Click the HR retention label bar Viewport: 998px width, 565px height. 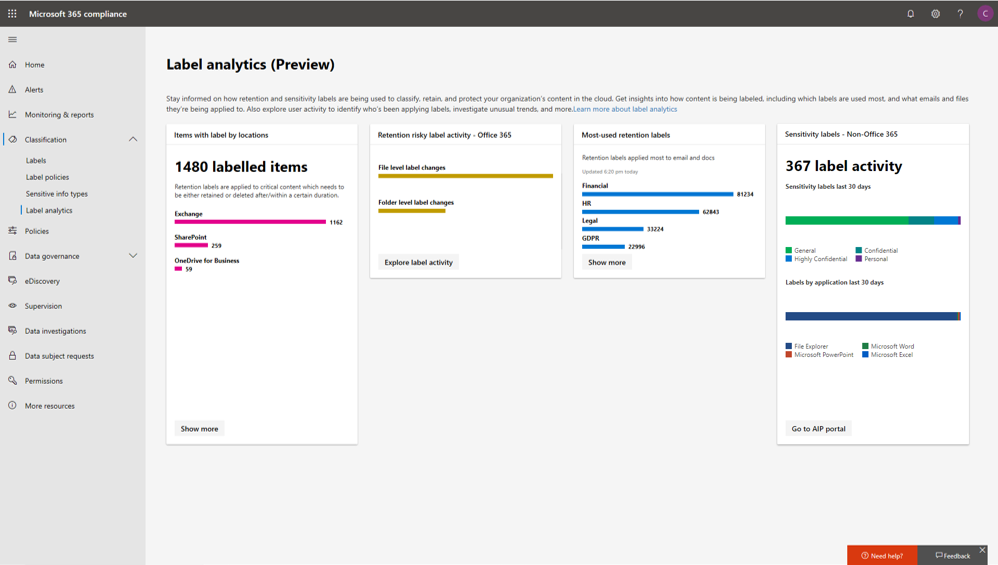[x=640, y=212]
